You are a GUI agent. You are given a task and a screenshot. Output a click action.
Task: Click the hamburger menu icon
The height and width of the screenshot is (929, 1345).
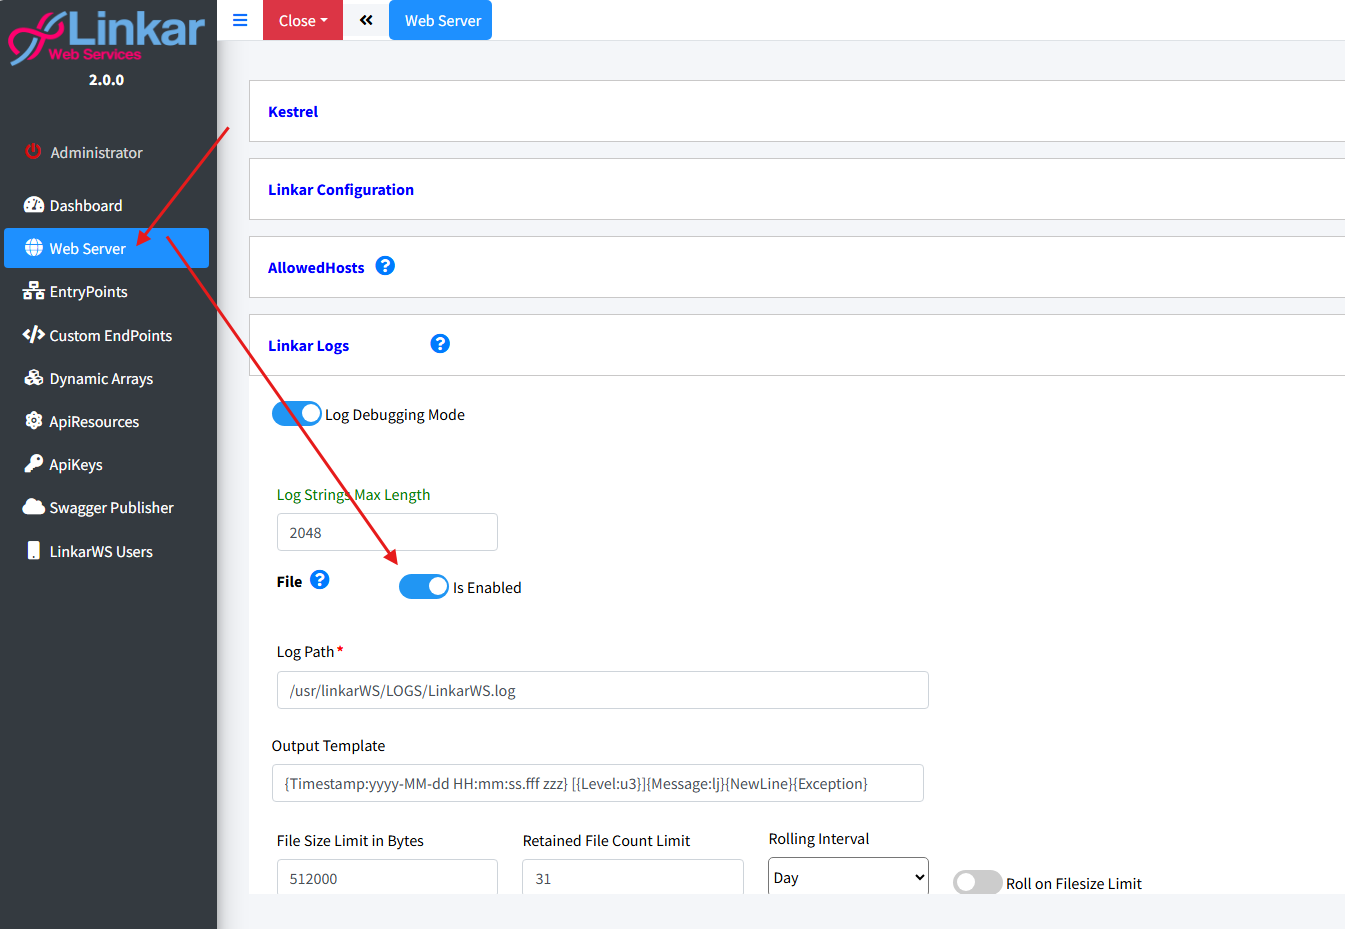240,20
